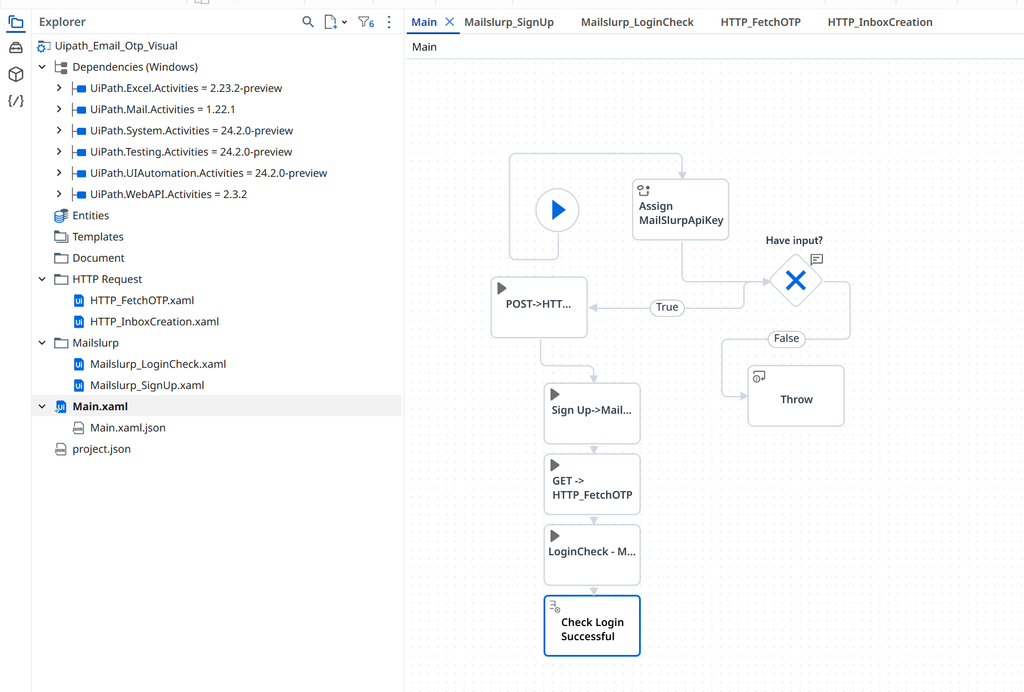Viewport: 1024px width, 692px height.
Task: Click the Entities database icon
Action: 61,215
